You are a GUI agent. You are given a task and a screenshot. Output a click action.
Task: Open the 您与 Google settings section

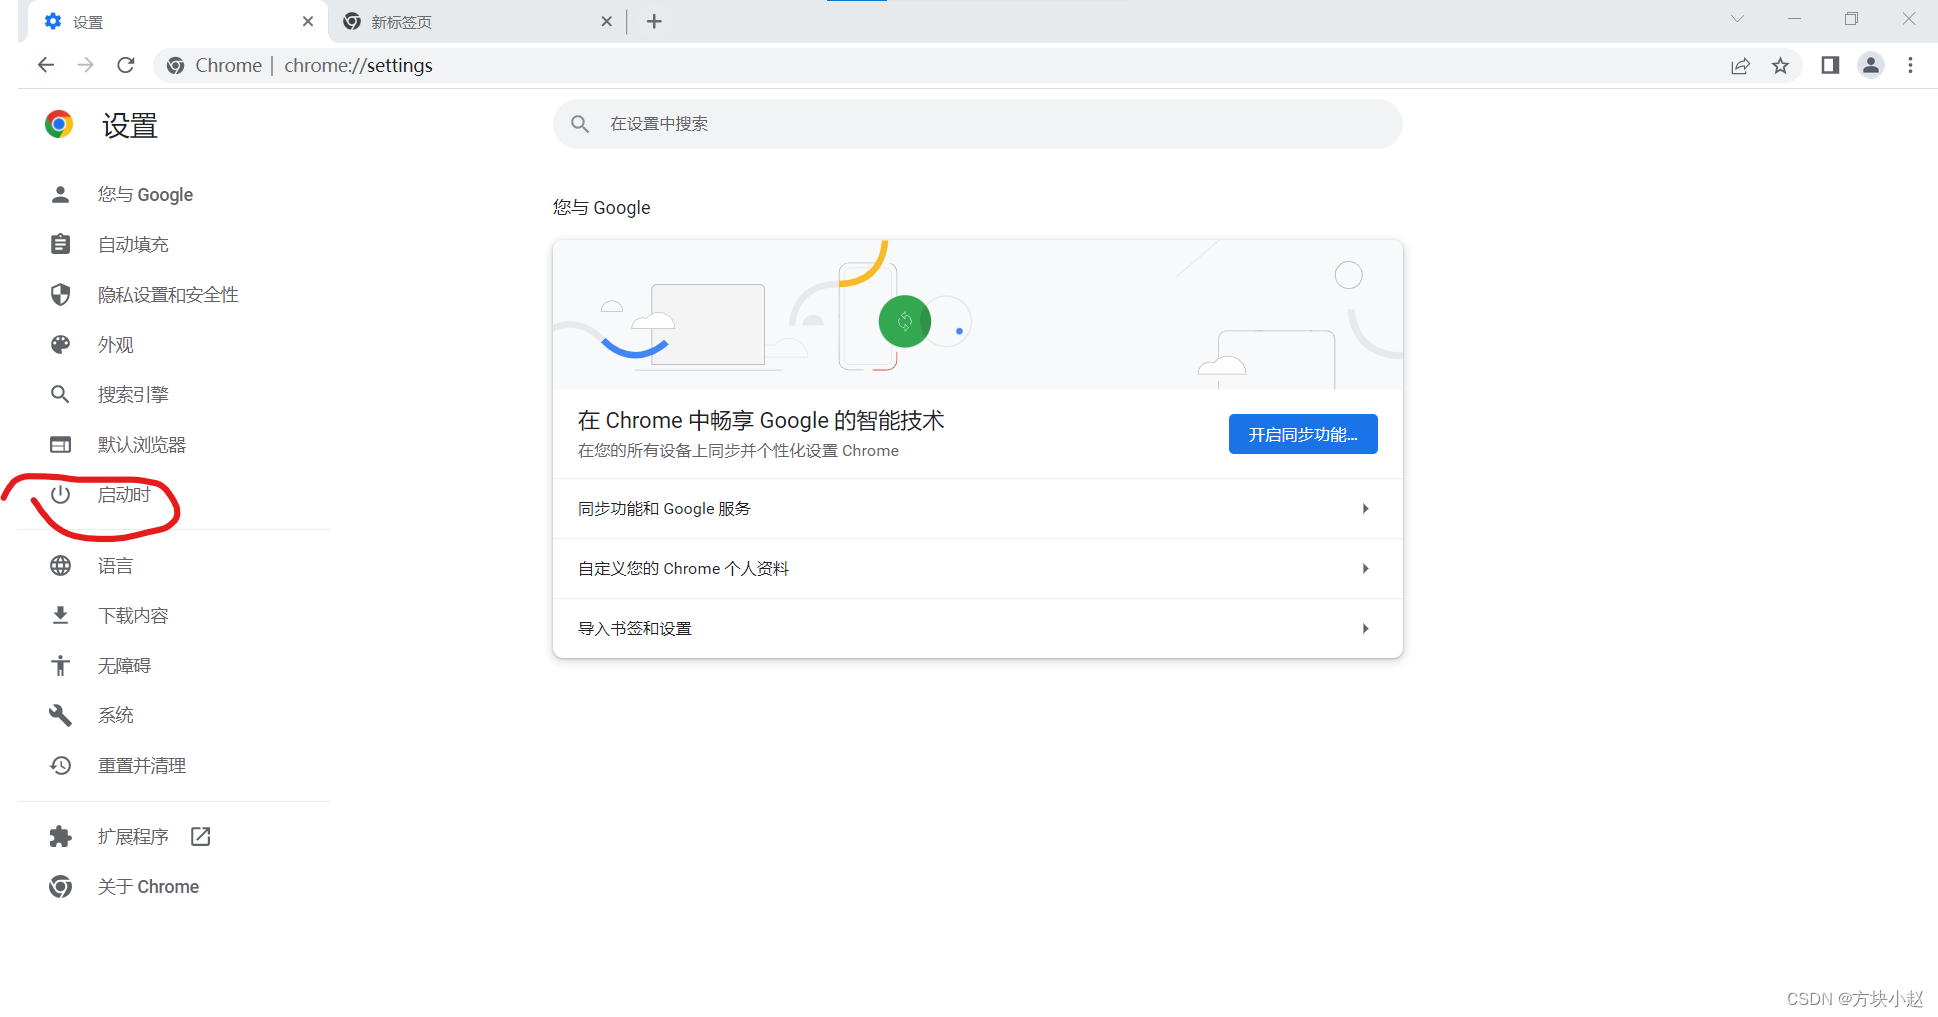145,194
